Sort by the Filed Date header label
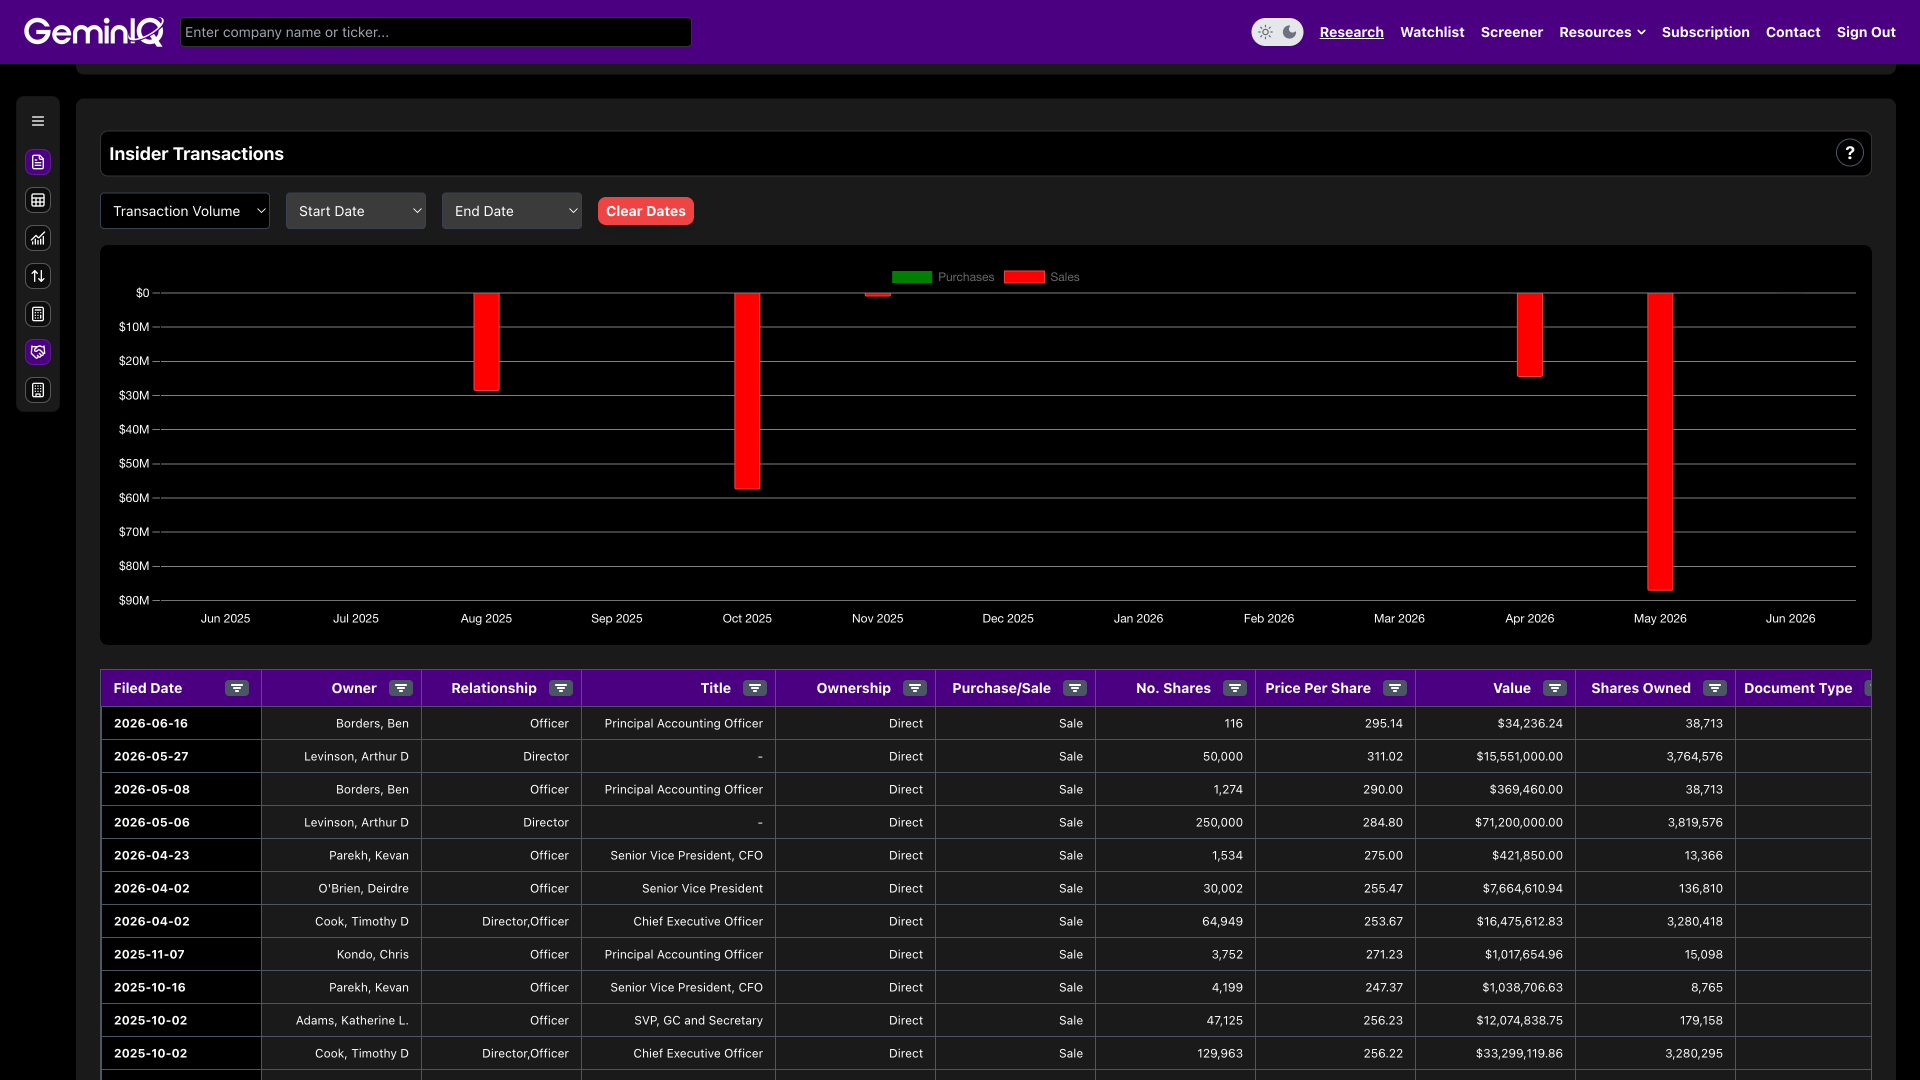This screenshot has height=1080, width=1920. coord(148,688)
